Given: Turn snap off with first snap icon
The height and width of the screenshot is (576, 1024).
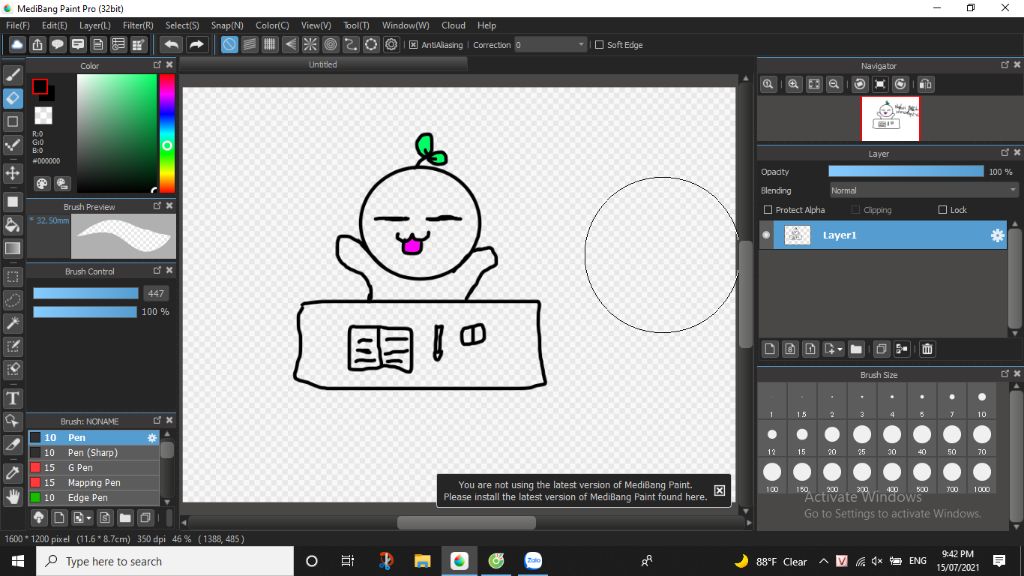Looking at the screenshot, I should (x=229, y=44).
